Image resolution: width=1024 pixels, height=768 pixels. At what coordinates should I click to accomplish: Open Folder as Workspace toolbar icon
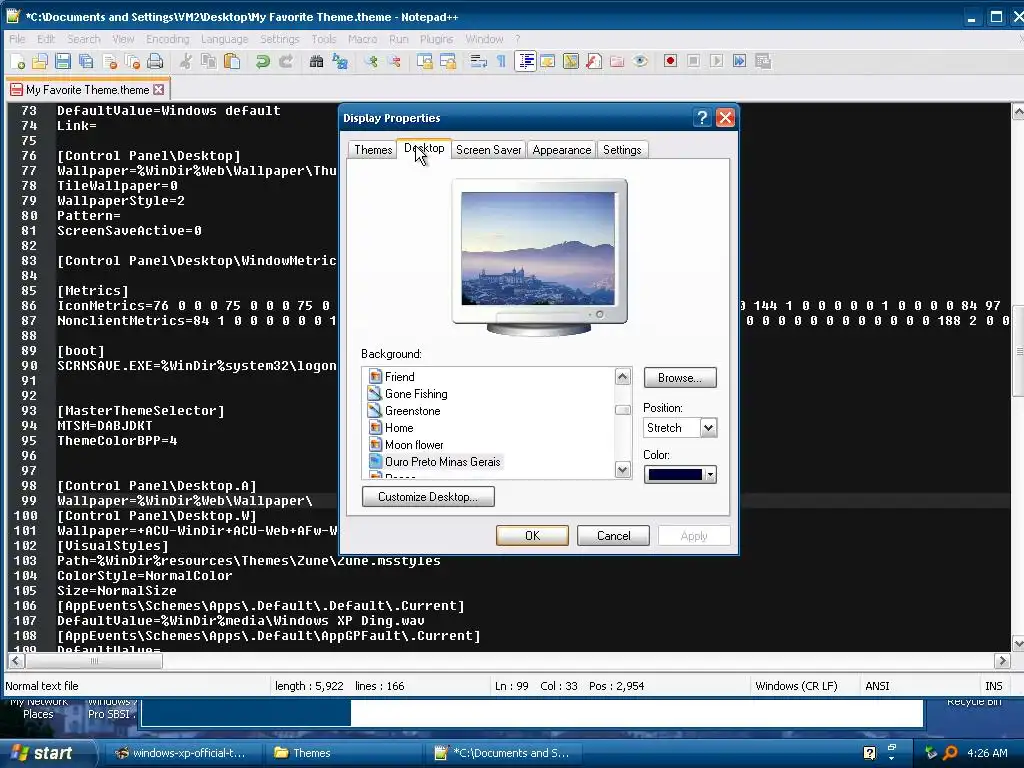click(x=616, y=61)
